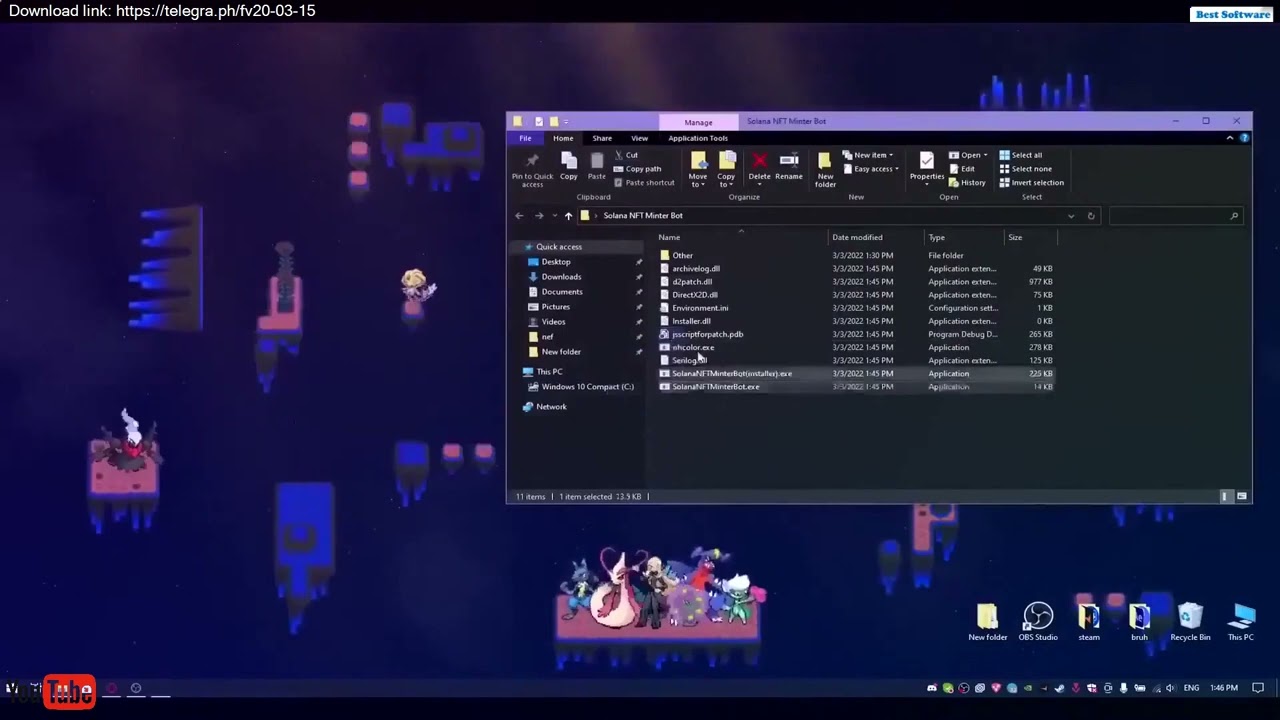
Task: Open the Application Tools tab
Action: 698,138
